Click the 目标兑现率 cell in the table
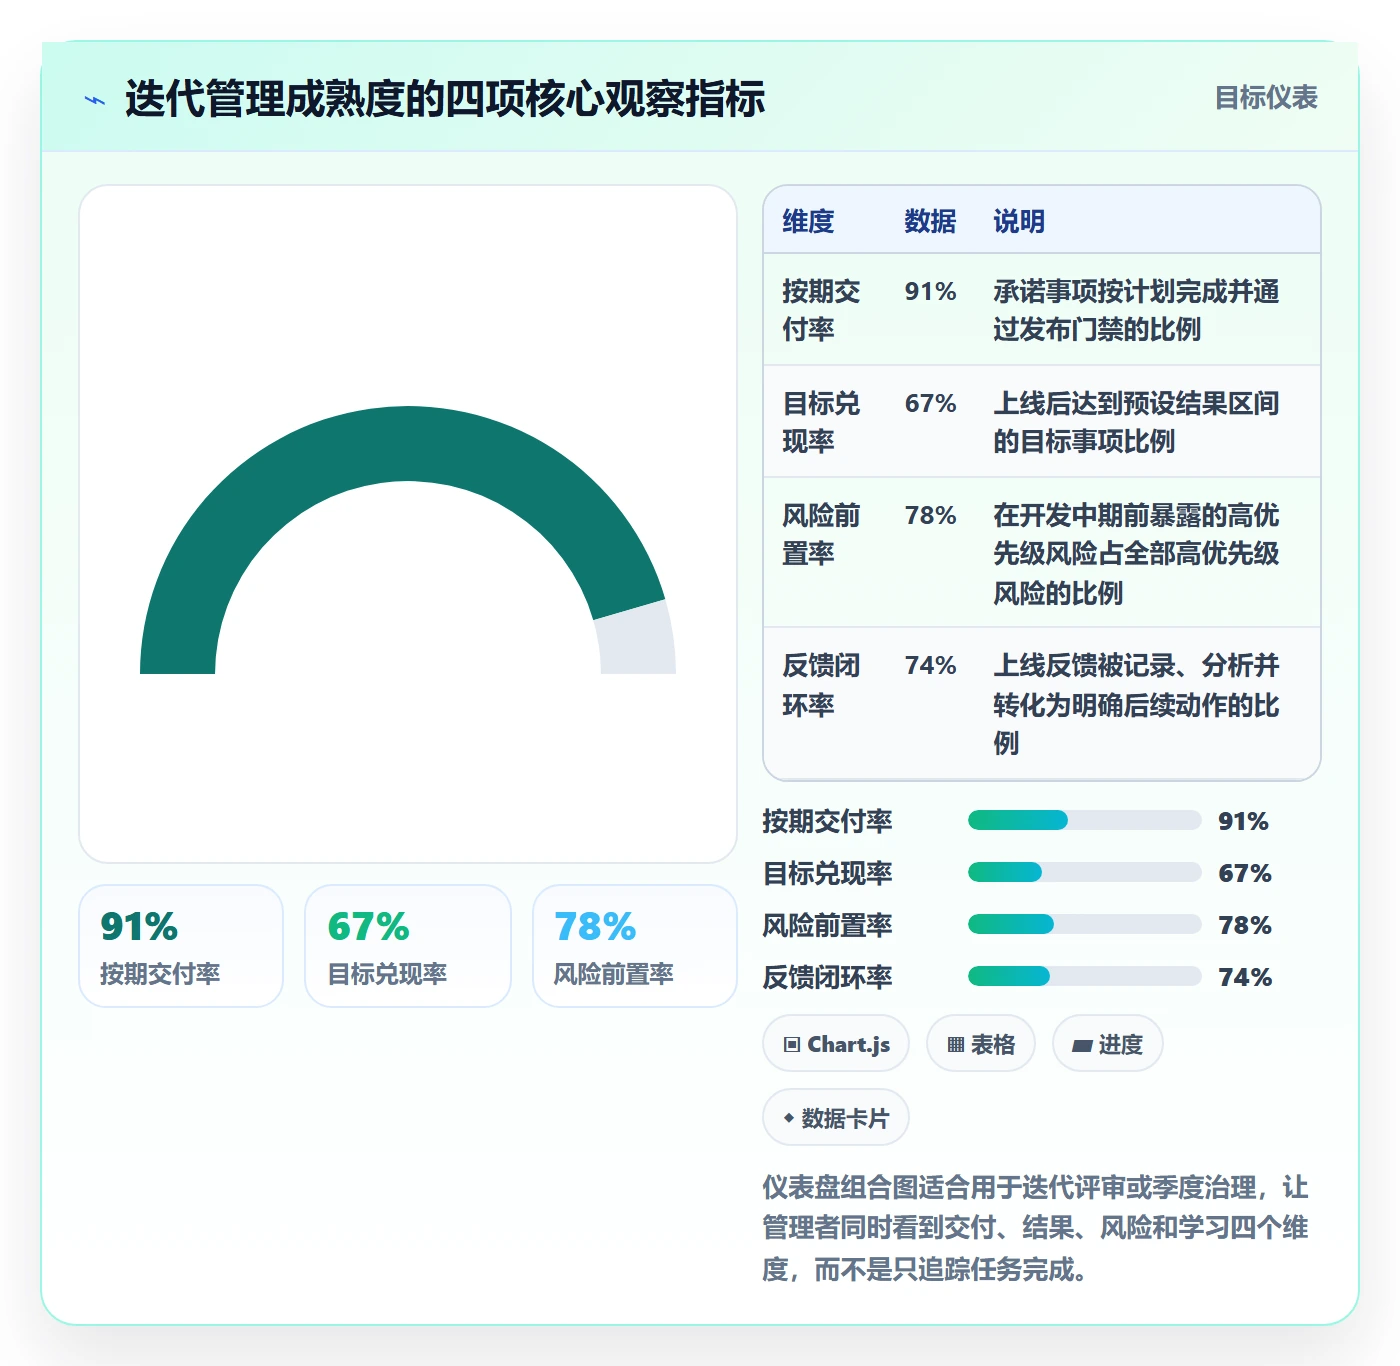The height and width of the screenshot is (1366, 1400). 821,422
